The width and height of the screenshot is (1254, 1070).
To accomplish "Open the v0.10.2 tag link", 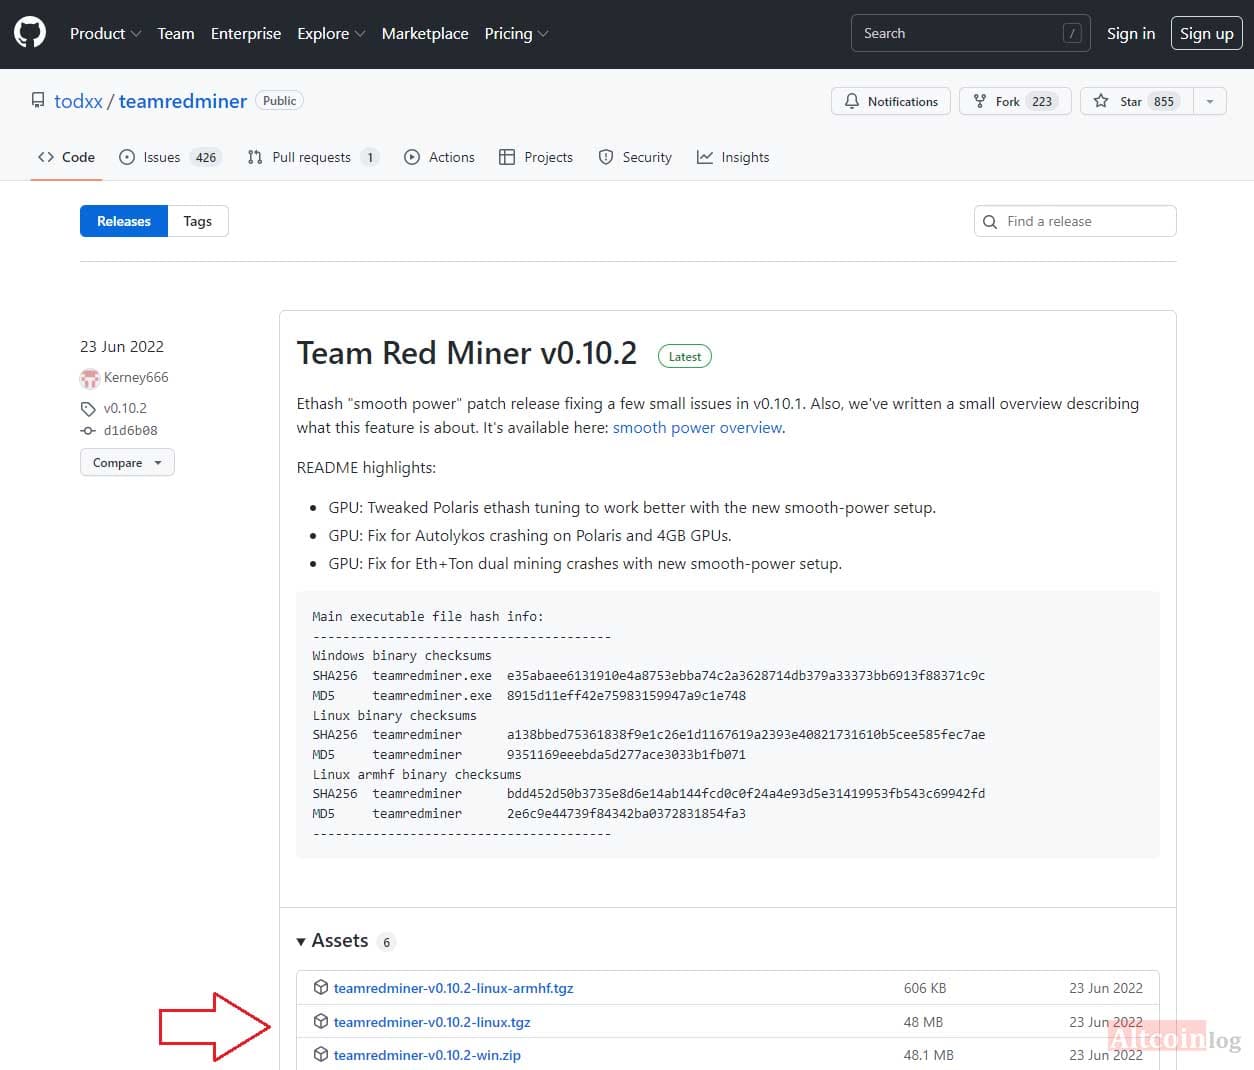I will coord(125,408).
